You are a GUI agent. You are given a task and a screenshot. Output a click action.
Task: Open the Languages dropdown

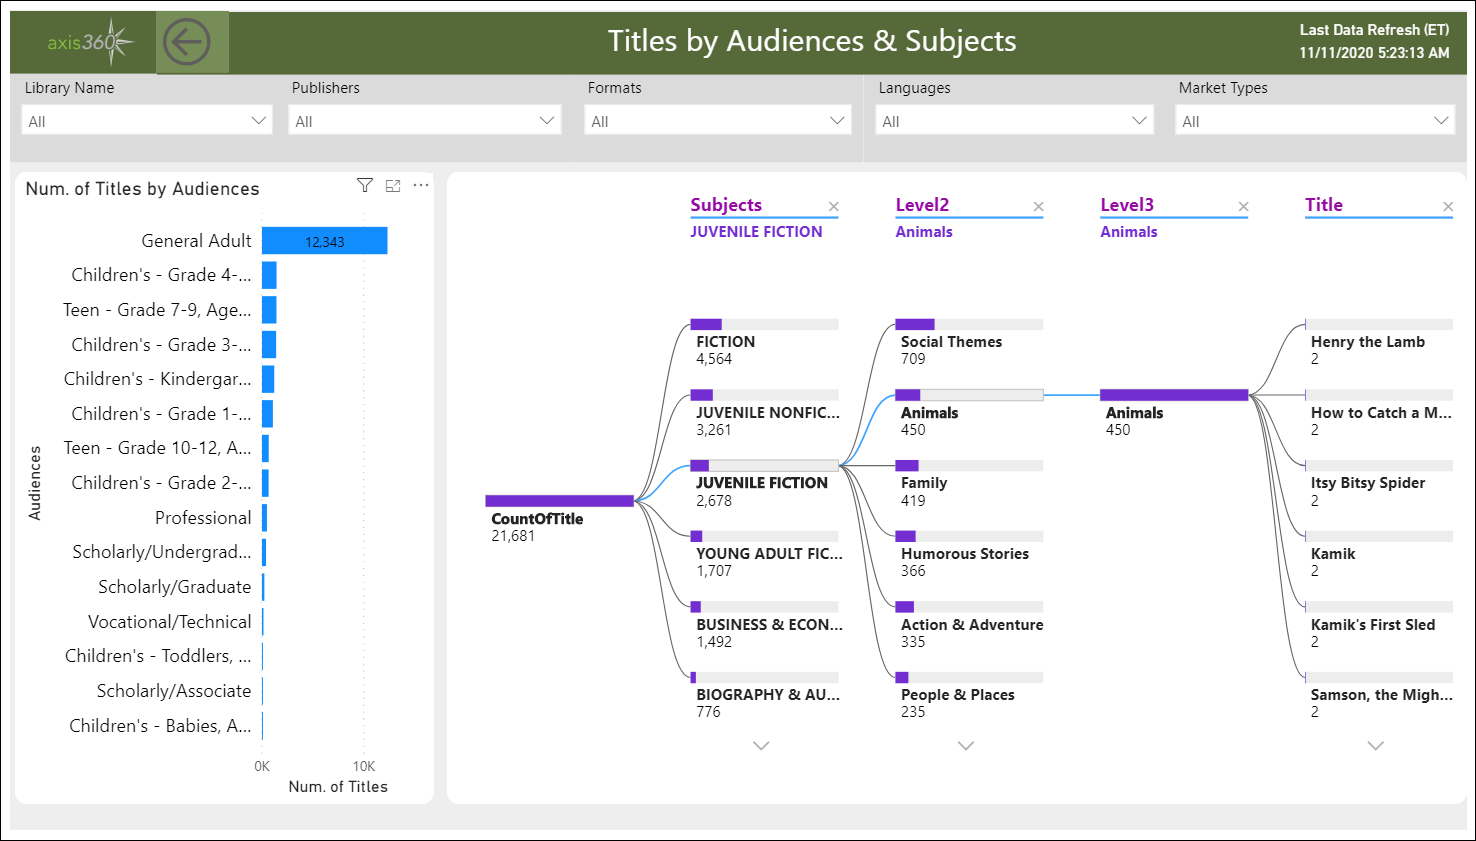tap(1138, 119)
